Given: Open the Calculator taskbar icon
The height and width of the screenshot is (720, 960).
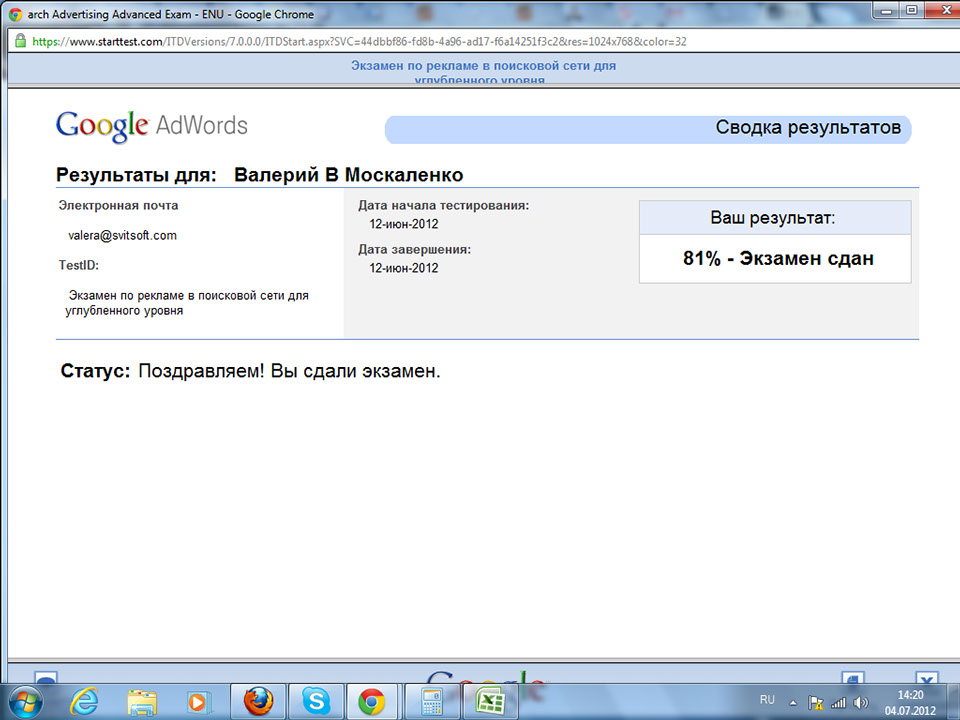Looking at the screenshot, I should click(432, 702).
